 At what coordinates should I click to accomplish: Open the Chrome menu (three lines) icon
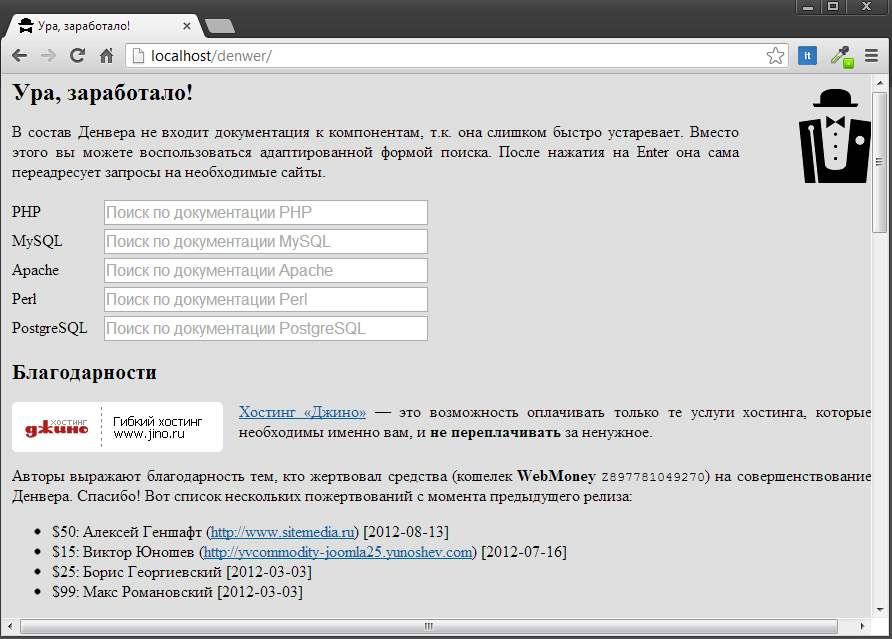pos(871,56)
